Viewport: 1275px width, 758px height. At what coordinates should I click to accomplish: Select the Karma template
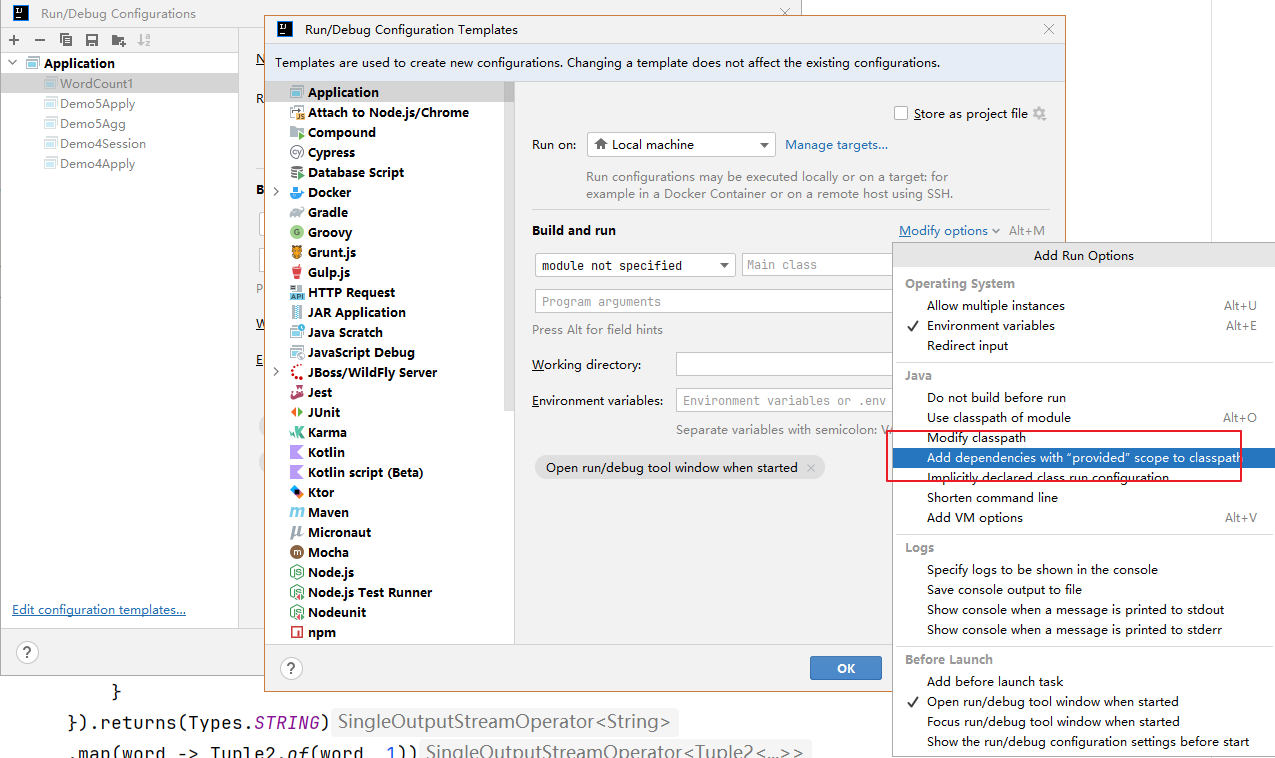(x=327, y=432)
